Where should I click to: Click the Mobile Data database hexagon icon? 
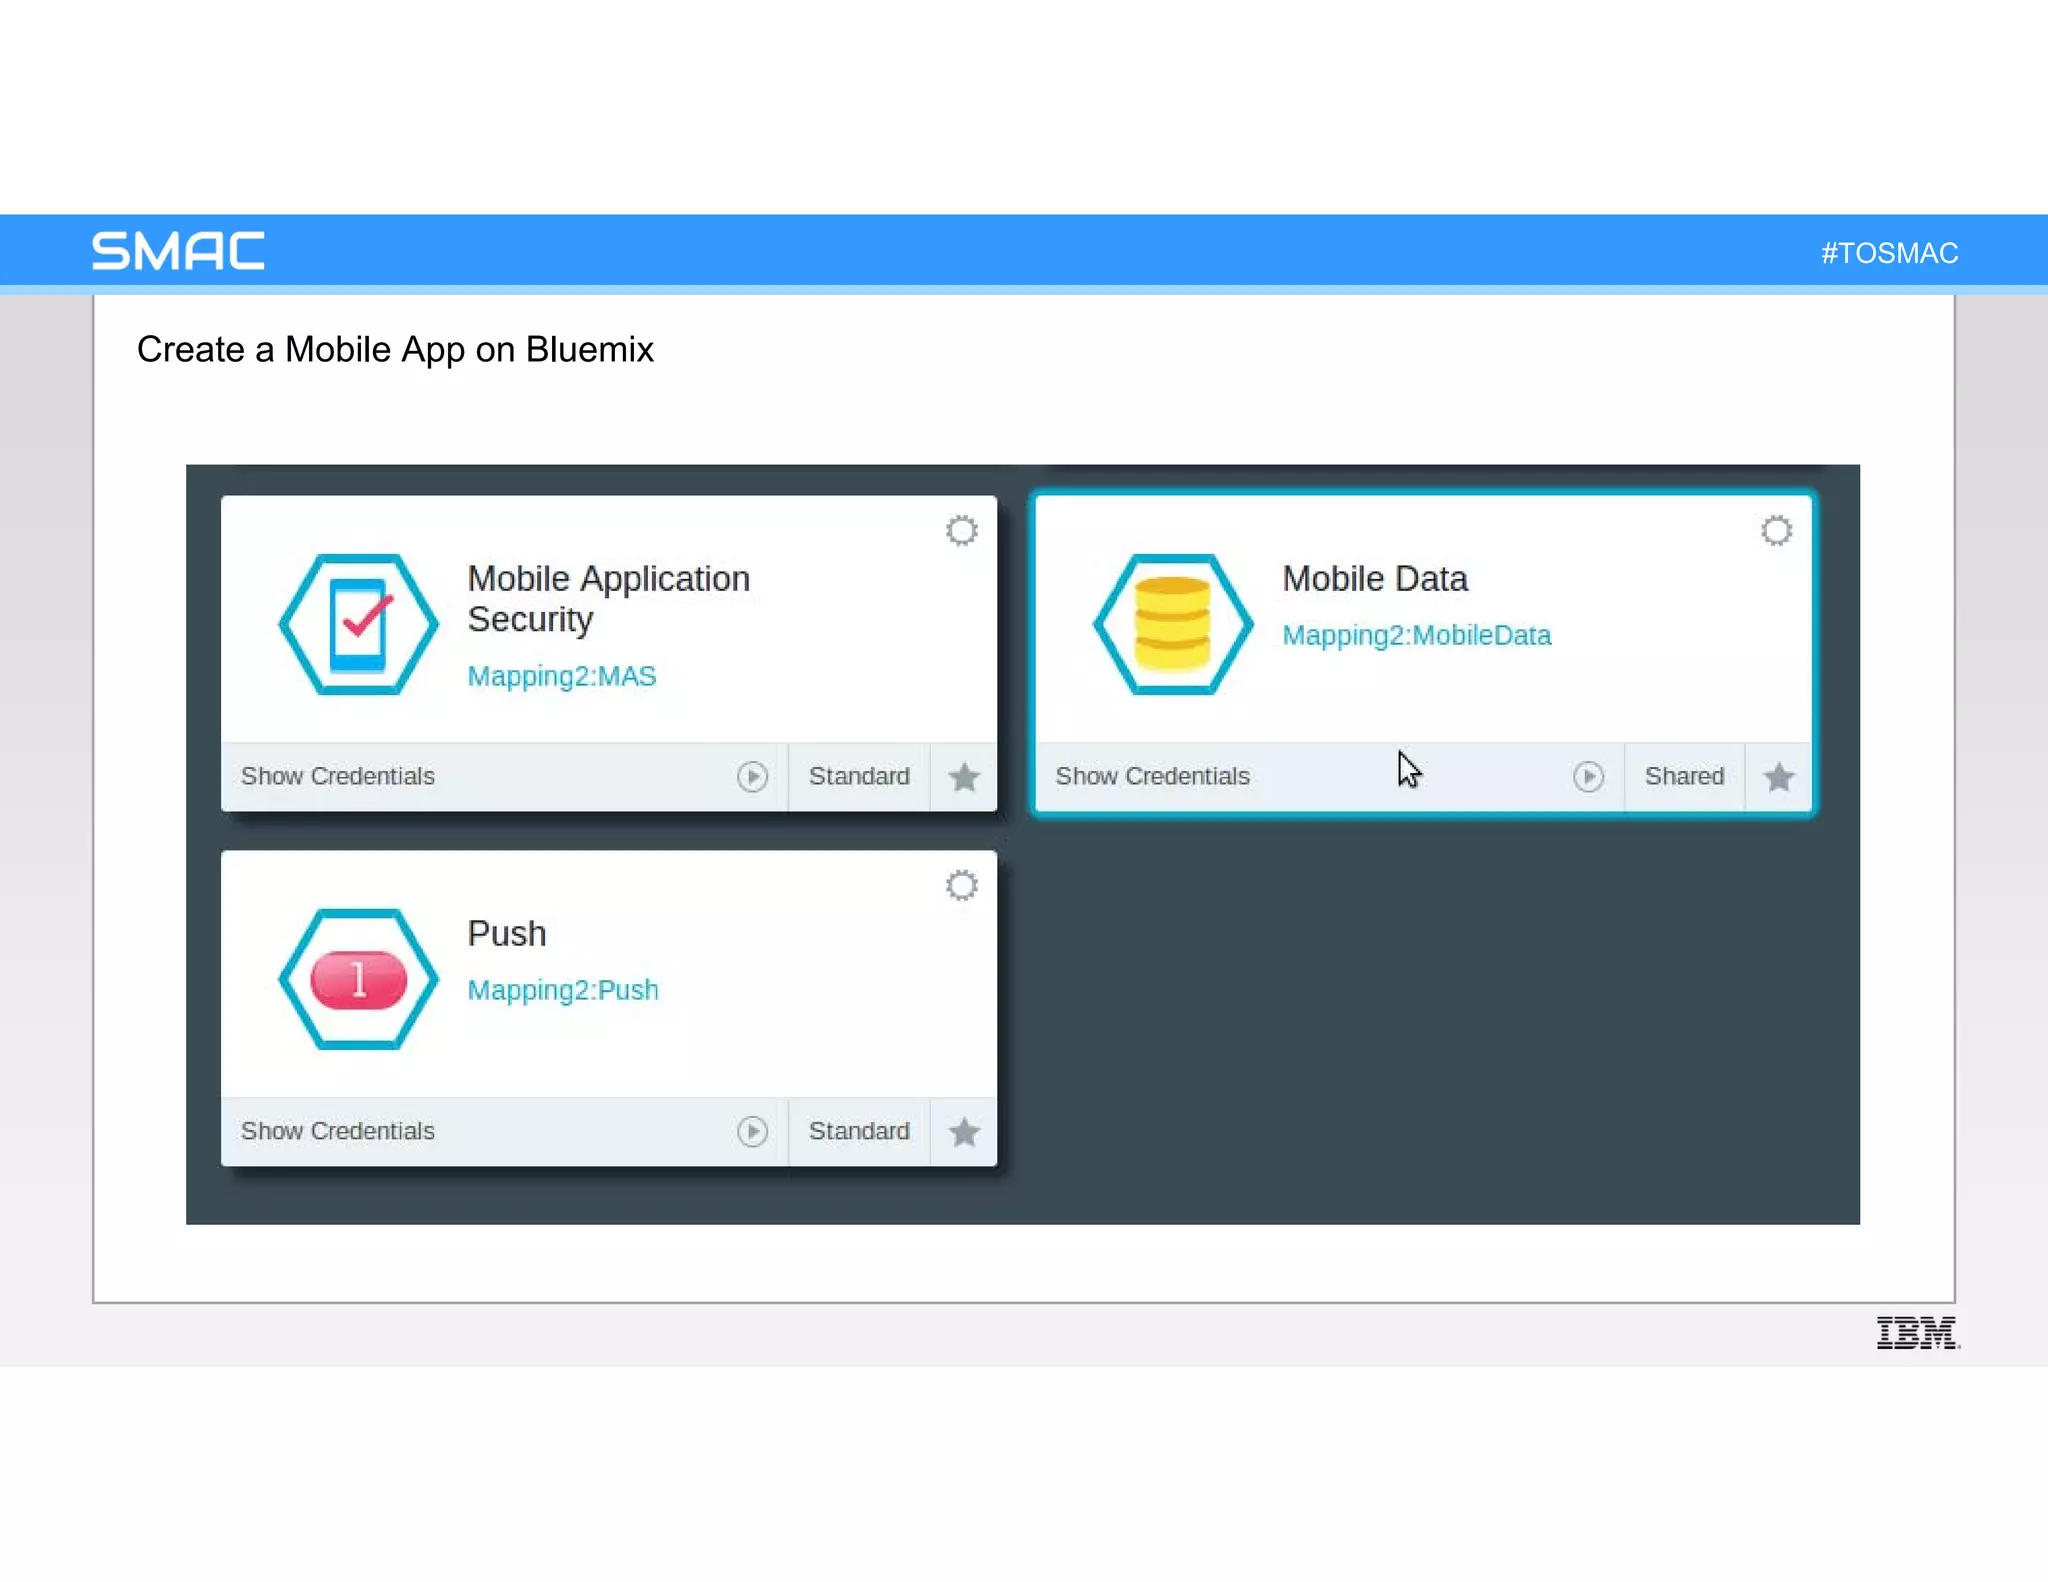point(1173,624)
